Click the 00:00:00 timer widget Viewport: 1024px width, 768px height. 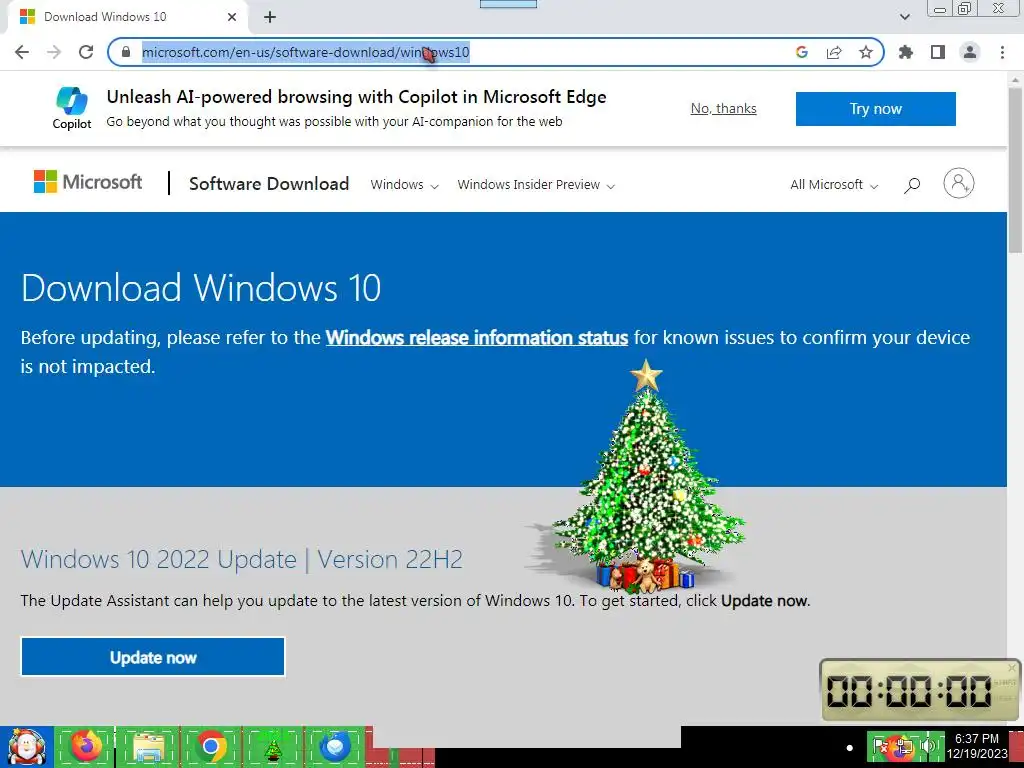click(921, 691)
